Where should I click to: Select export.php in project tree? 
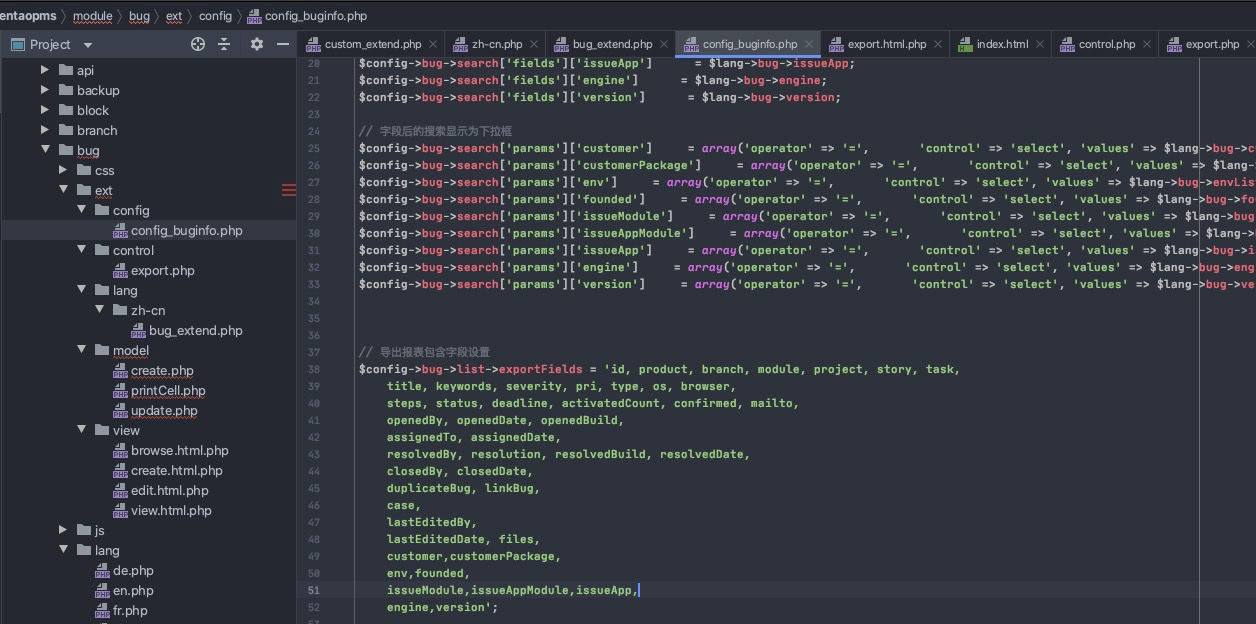point(163,270)
